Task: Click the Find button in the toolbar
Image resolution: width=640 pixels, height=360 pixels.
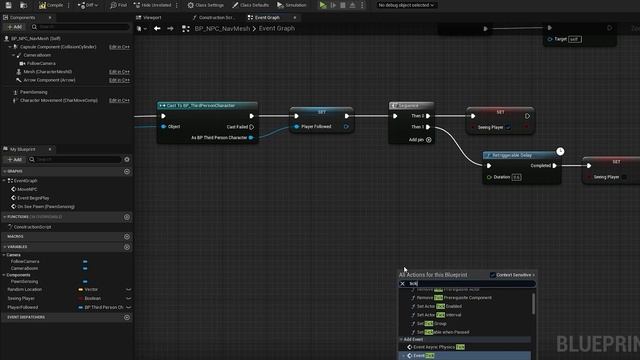Action: pos(118,5)
